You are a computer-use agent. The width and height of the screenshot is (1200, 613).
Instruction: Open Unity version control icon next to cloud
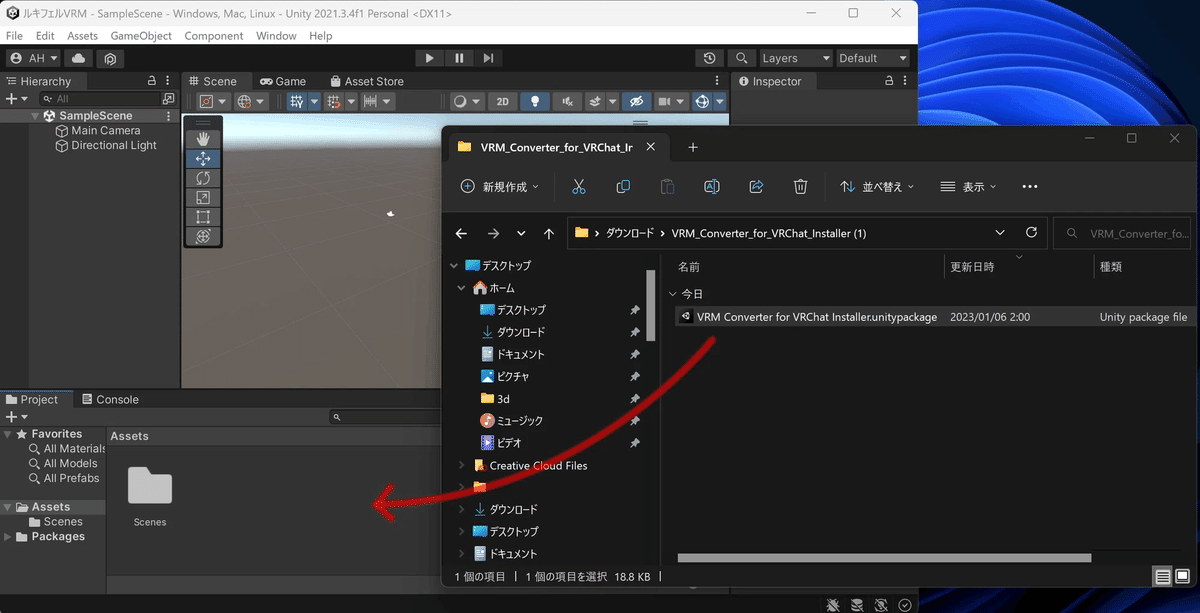pos(110,58)
